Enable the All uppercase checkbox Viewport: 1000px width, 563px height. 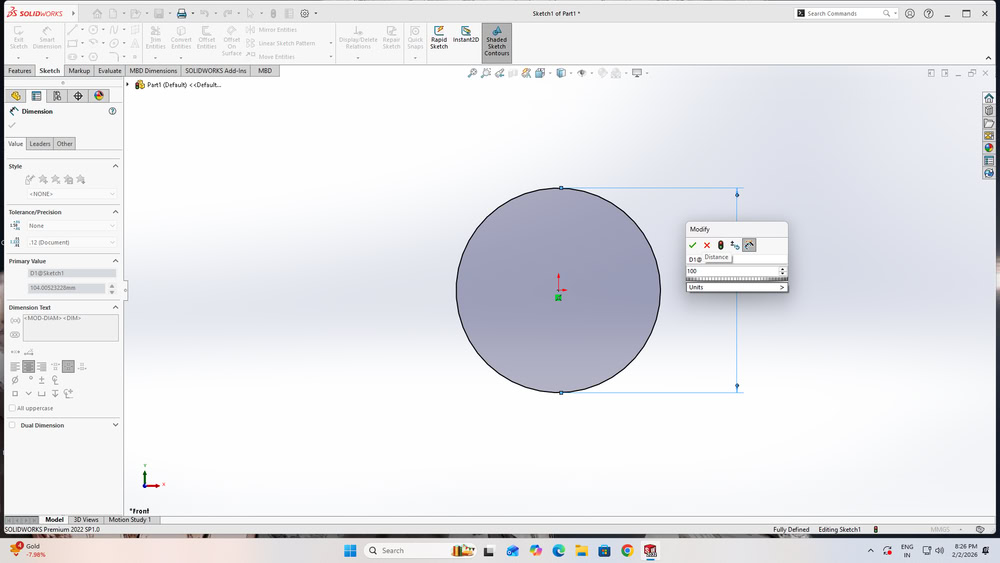[12, 408]
